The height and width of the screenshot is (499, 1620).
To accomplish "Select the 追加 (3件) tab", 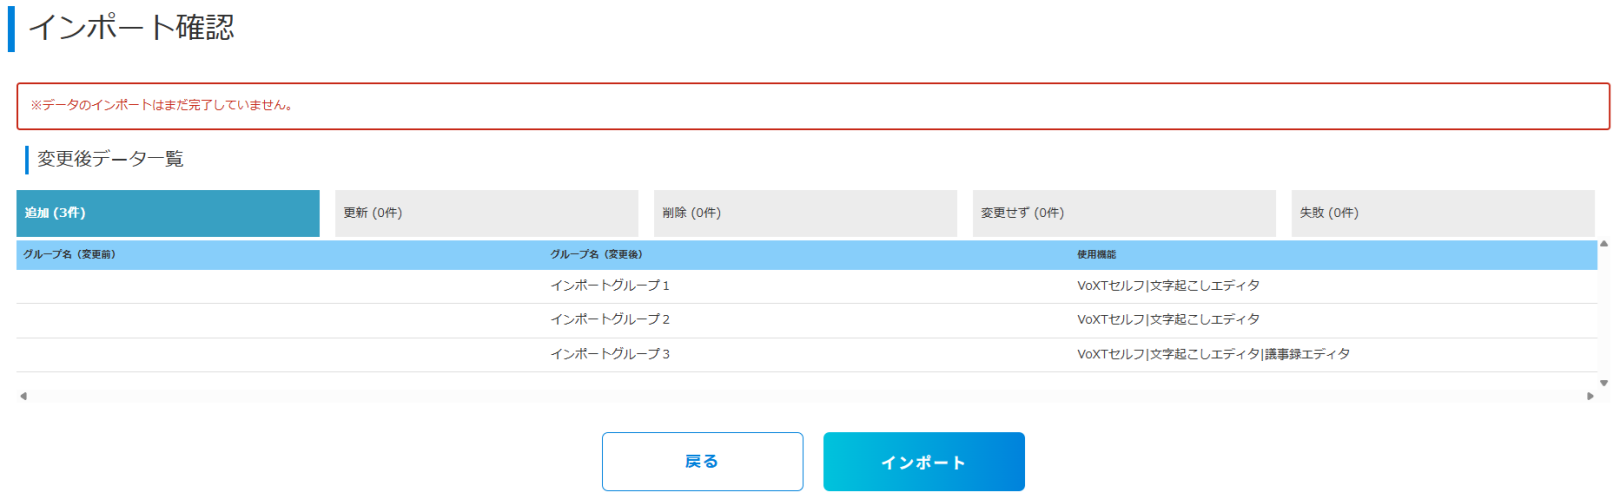I will tap(168, 213).
